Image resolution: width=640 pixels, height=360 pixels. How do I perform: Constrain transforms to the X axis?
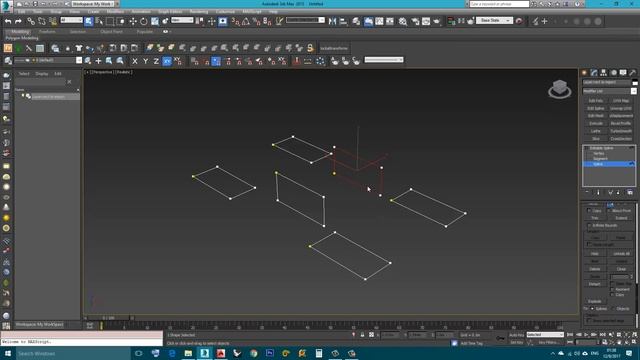pyautogui.click(x=135, y=61)
